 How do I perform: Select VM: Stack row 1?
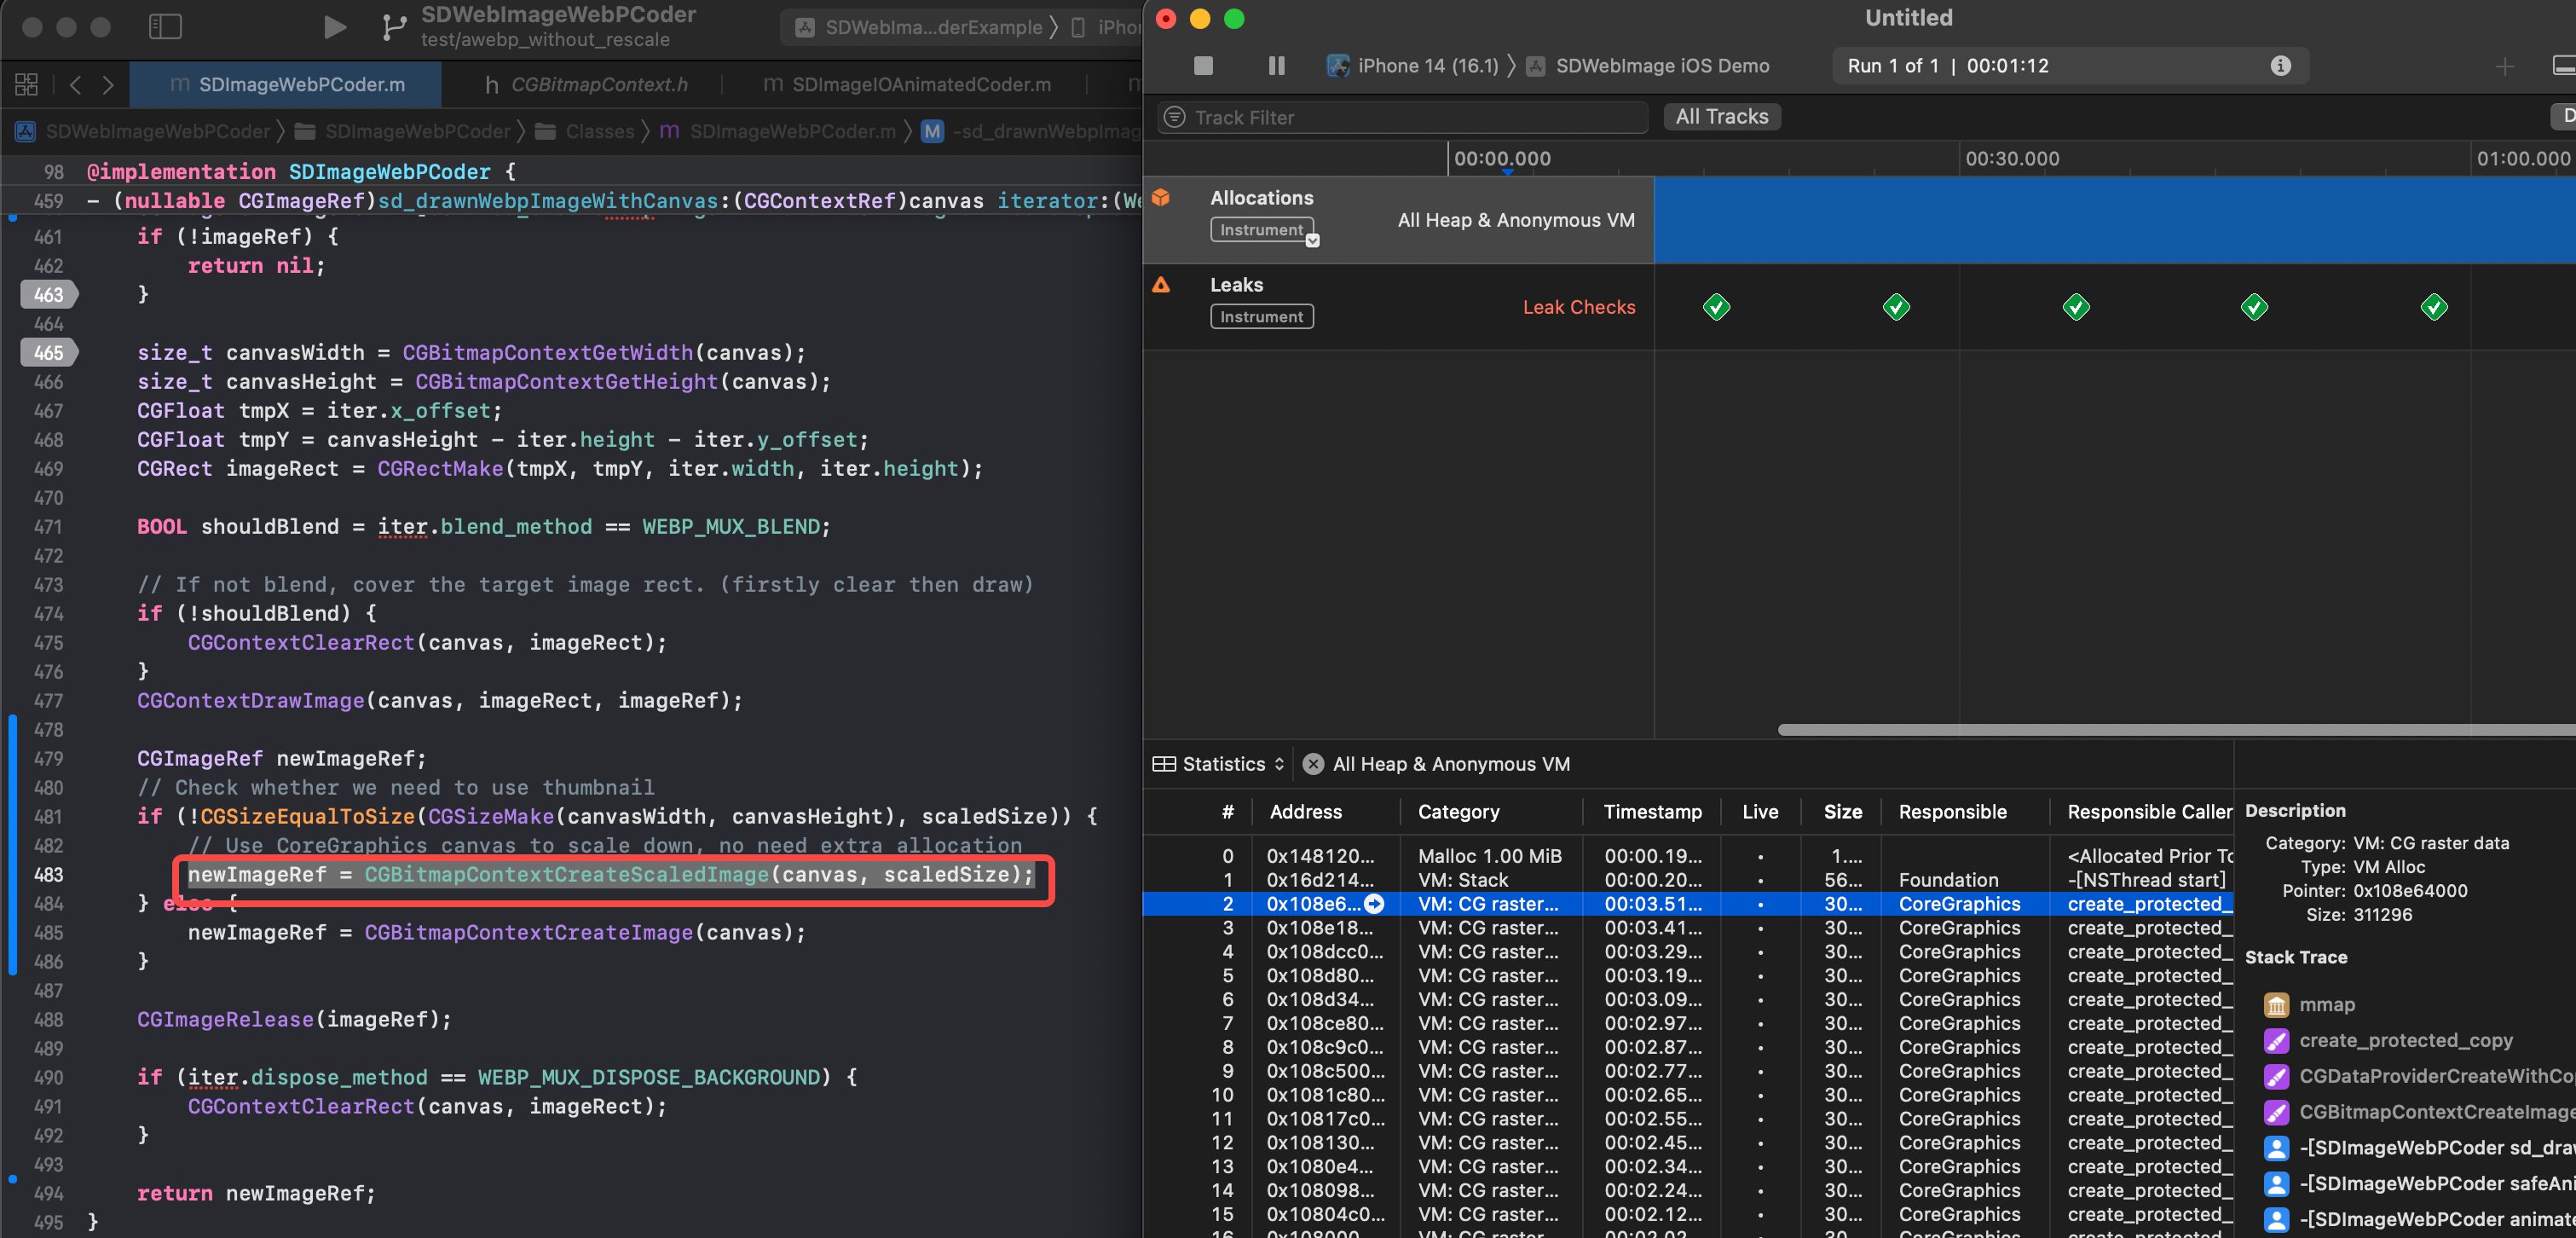(1688, 880)
